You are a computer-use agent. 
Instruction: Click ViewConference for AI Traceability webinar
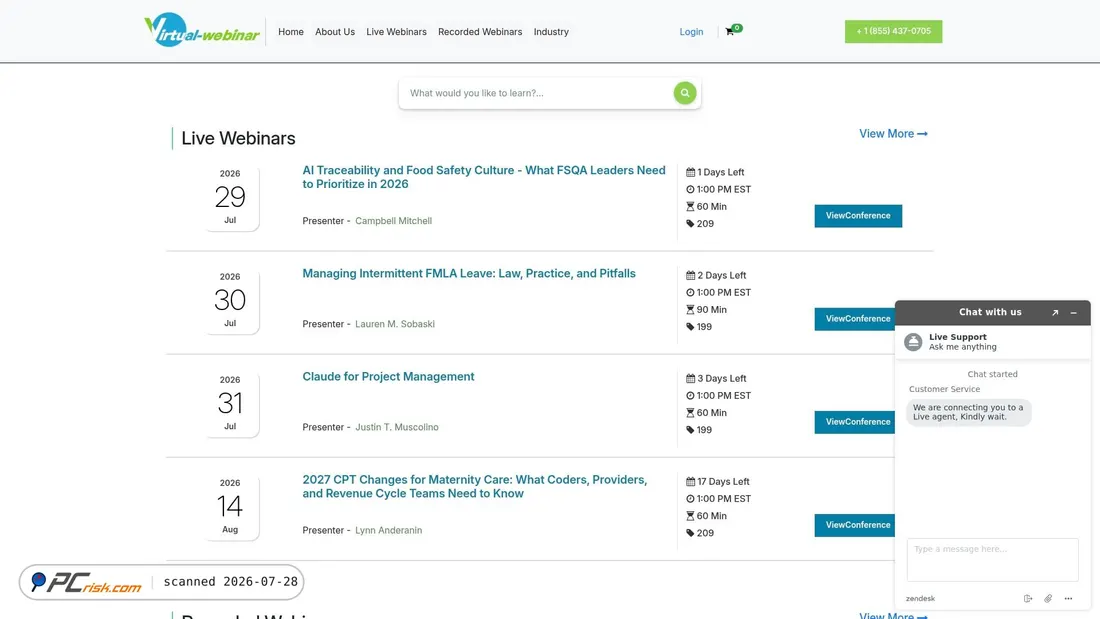pyautogui.click(x=858, y=215)
